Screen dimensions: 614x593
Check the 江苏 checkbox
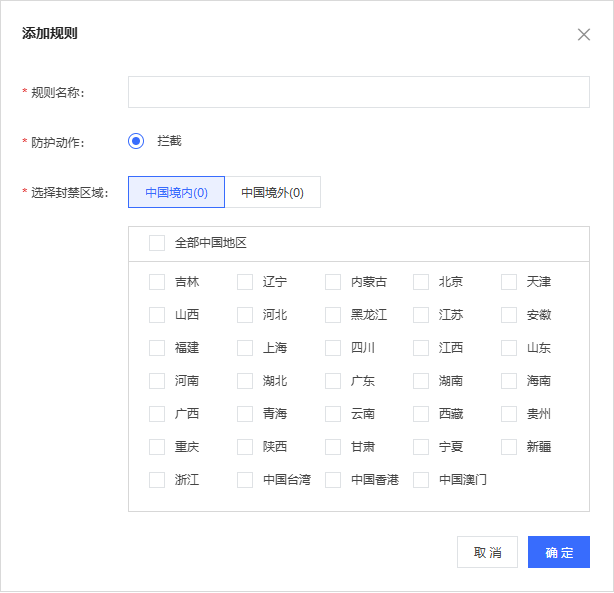point(421,315)
